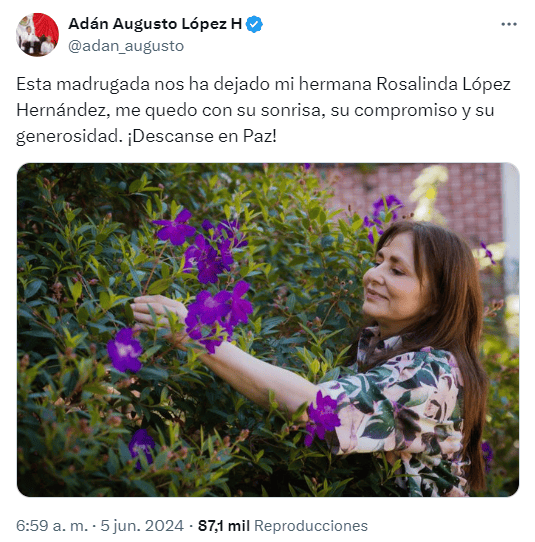Click the phrase "¡Descanse en Paz!"
The image size is (535, 542).
pos(203,136)
